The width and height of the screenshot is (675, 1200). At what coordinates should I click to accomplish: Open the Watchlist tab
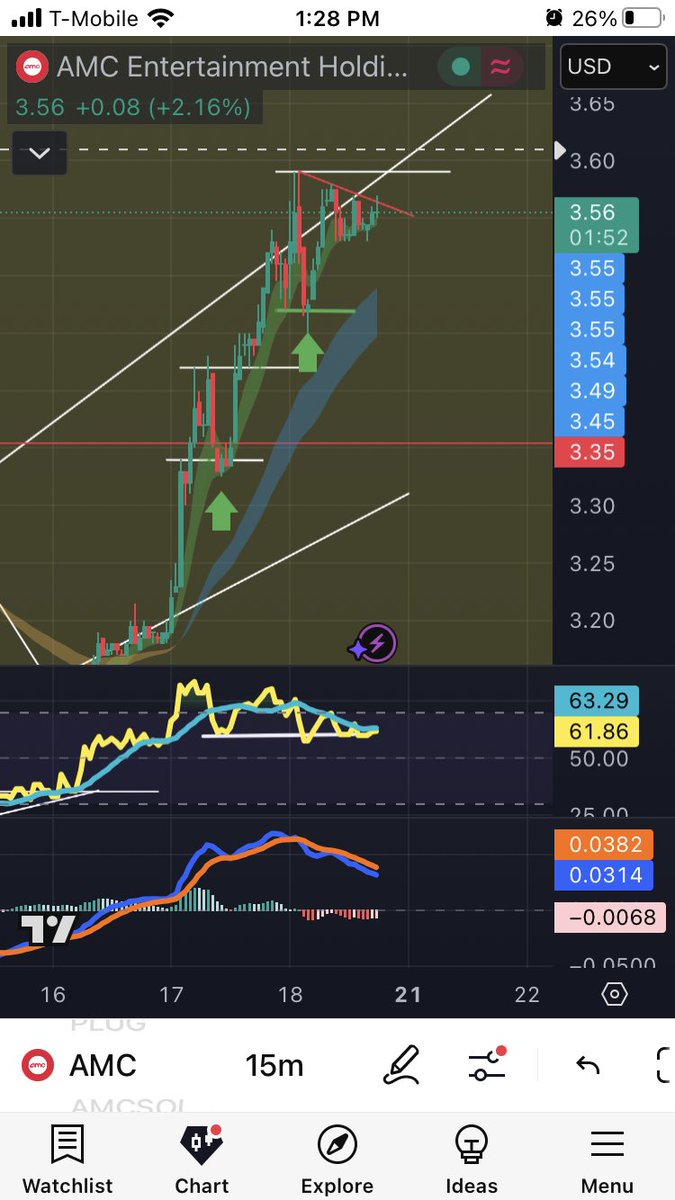(x=67, y=1158)
